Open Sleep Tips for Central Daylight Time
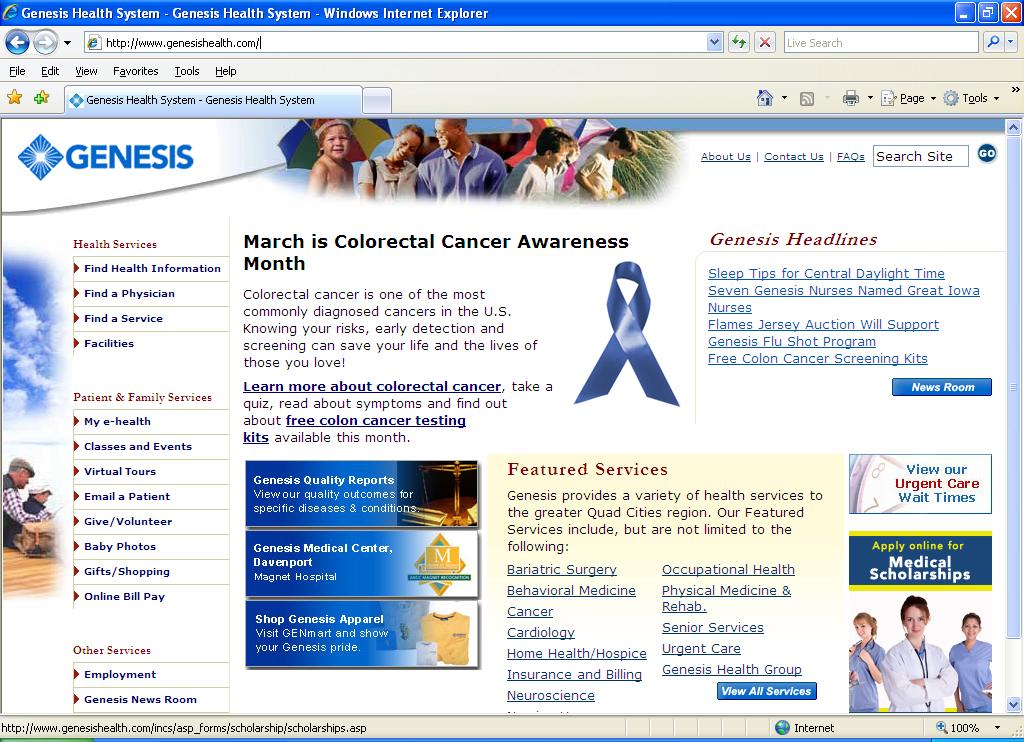This screenshot has width=1024, height=742. click(x=826, y=274)
